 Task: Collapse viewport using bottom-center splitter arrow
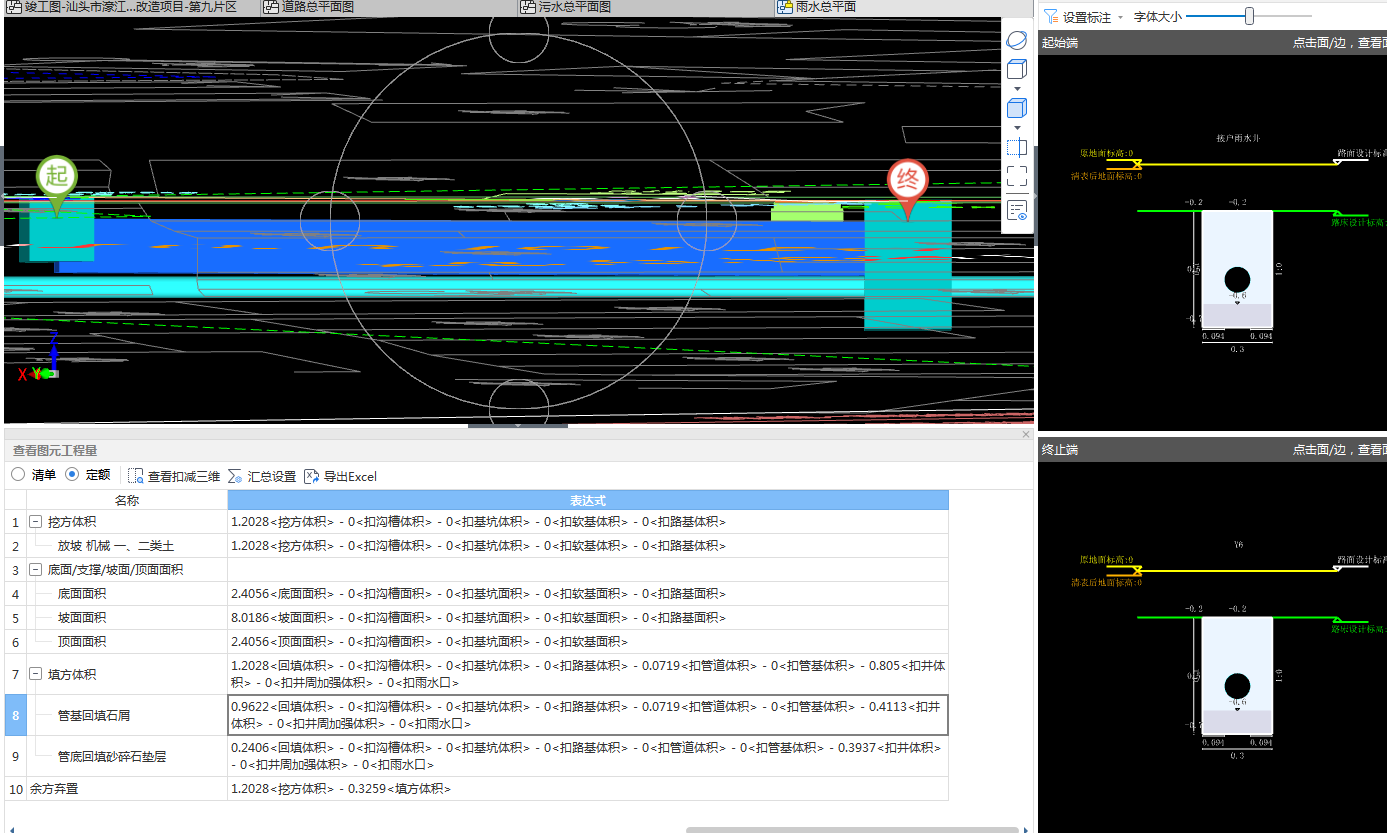pyautogui.click(x=518, y=426)
